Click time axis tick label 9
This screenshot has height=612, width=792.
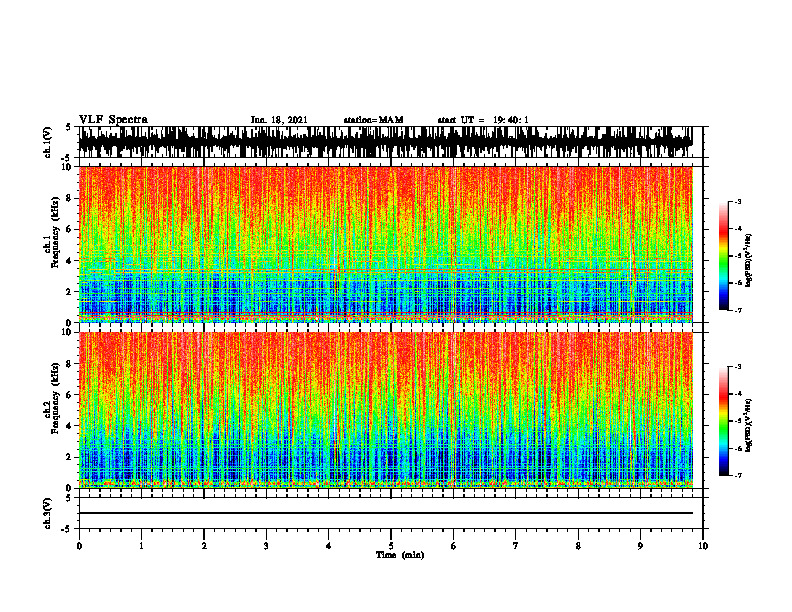pos(640,546)
